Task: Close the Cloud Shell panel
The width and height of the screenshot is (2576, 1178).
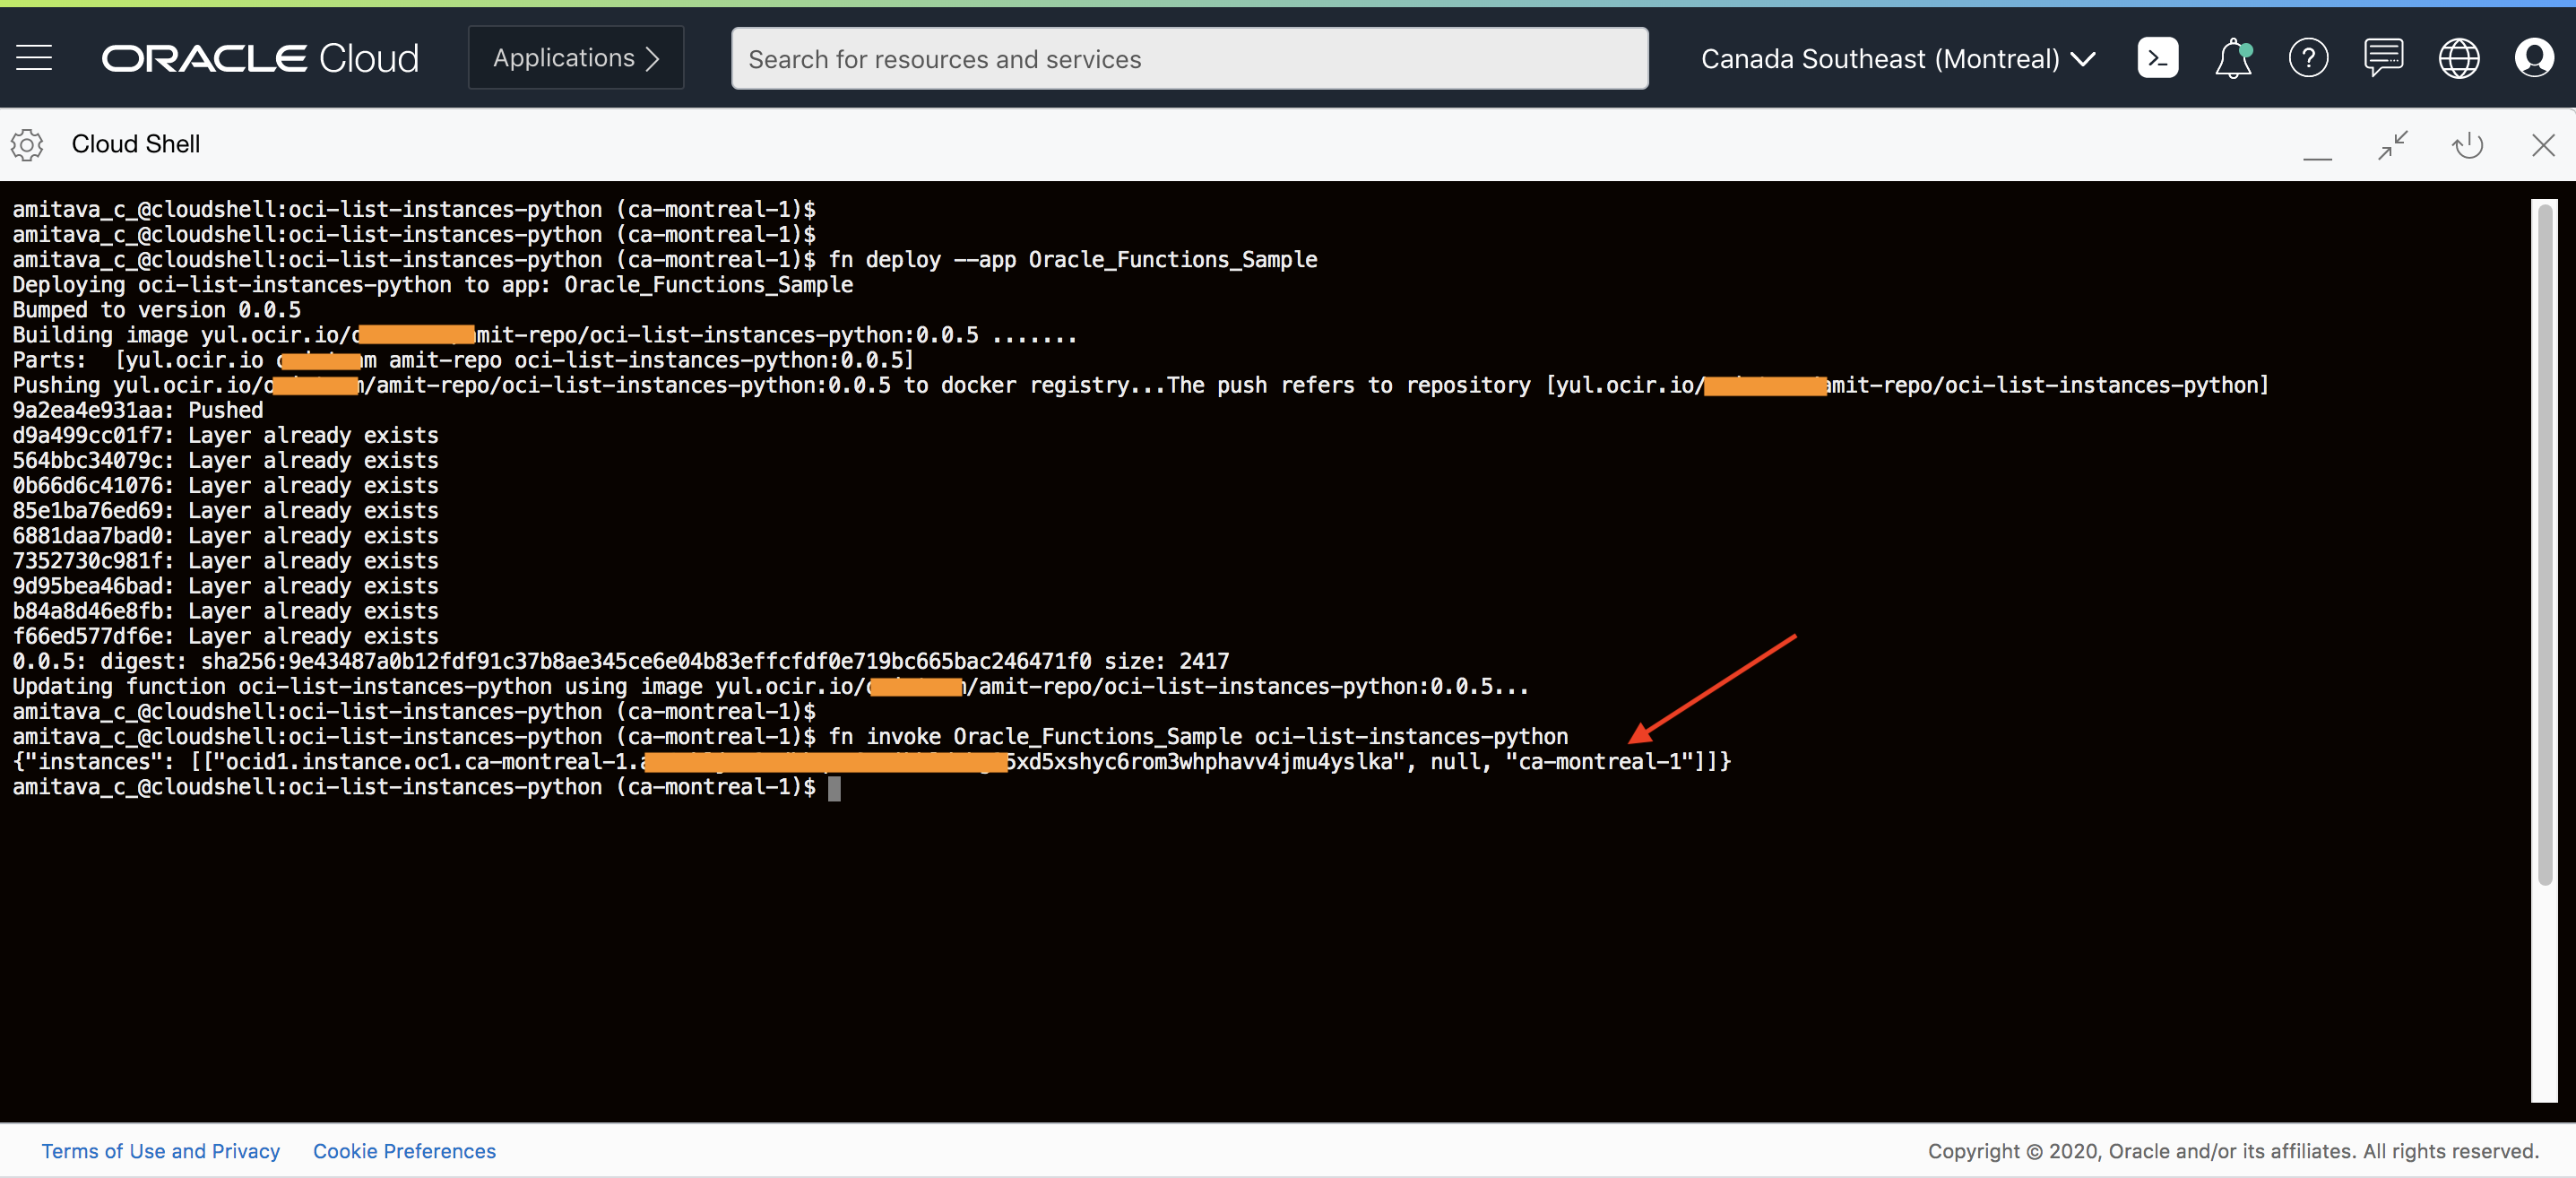Action: pyautogui.click(x=2543, y=145)
